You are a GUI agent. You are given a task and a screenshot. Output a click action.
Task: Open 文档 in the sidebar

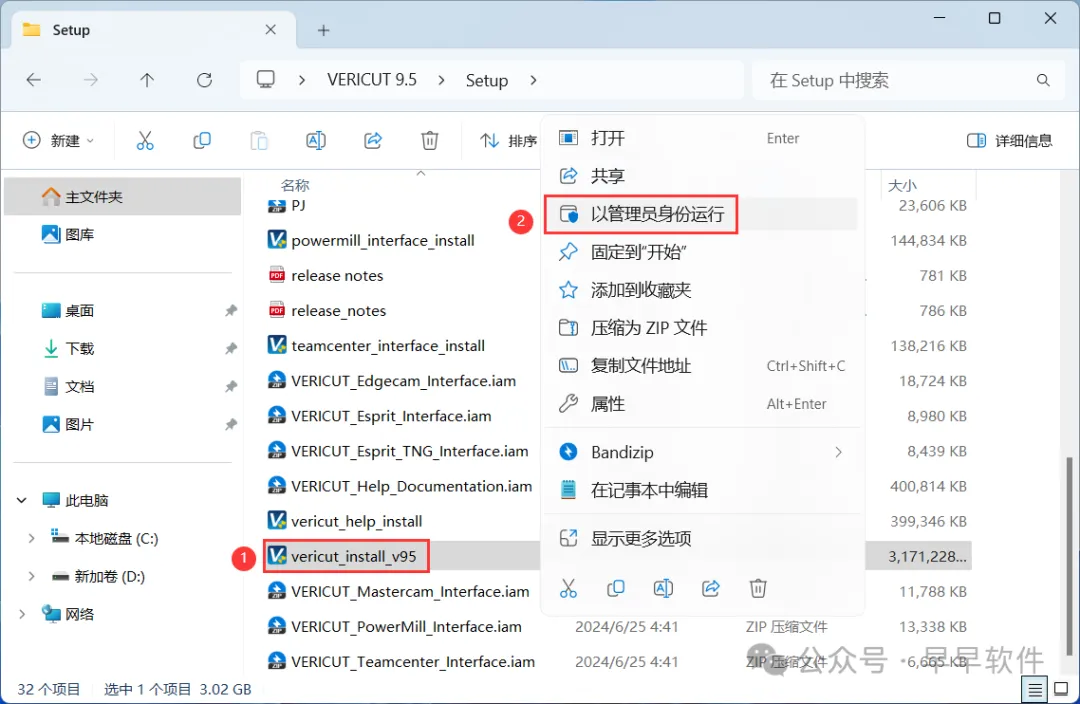123,386
